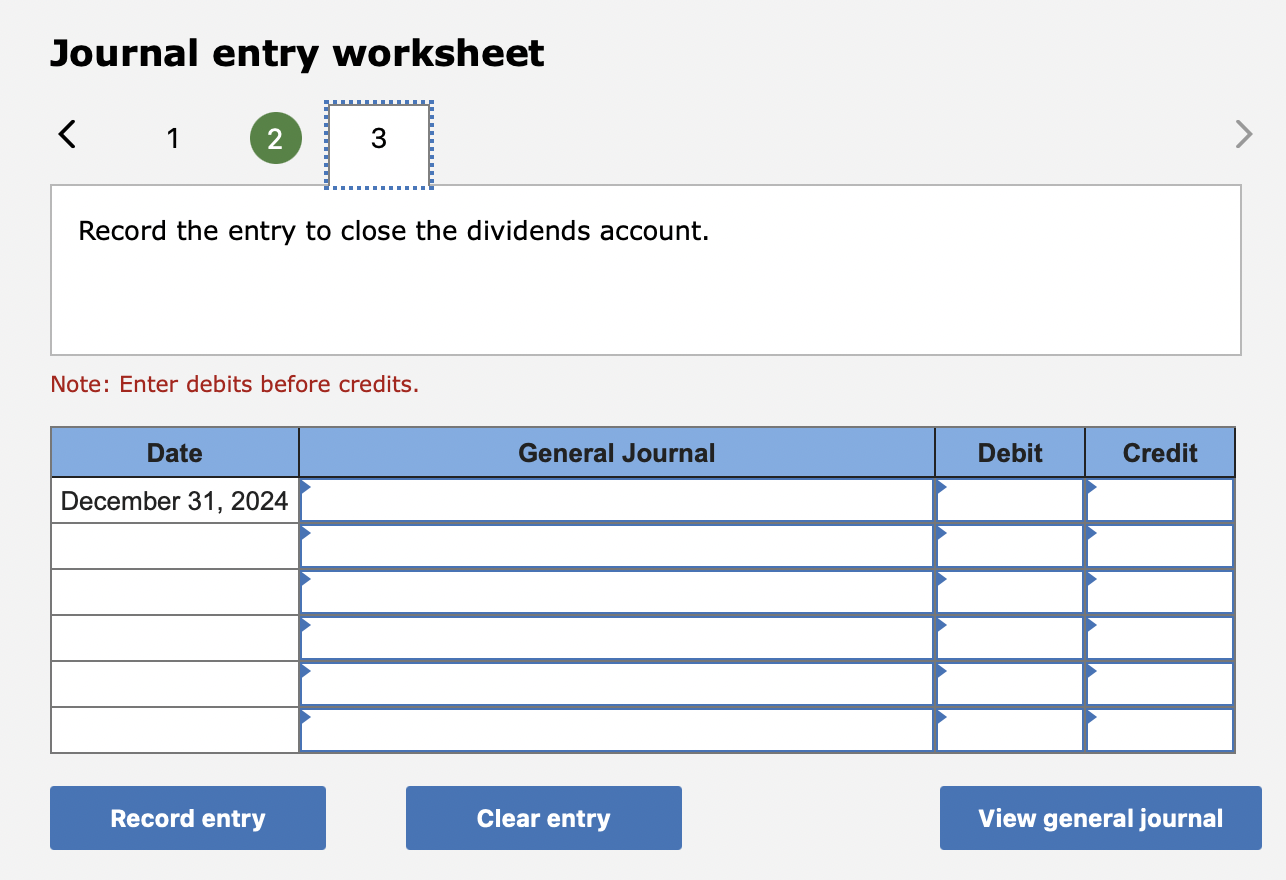Click the 'Journal entry worksheet' heading

coord(297,53)
